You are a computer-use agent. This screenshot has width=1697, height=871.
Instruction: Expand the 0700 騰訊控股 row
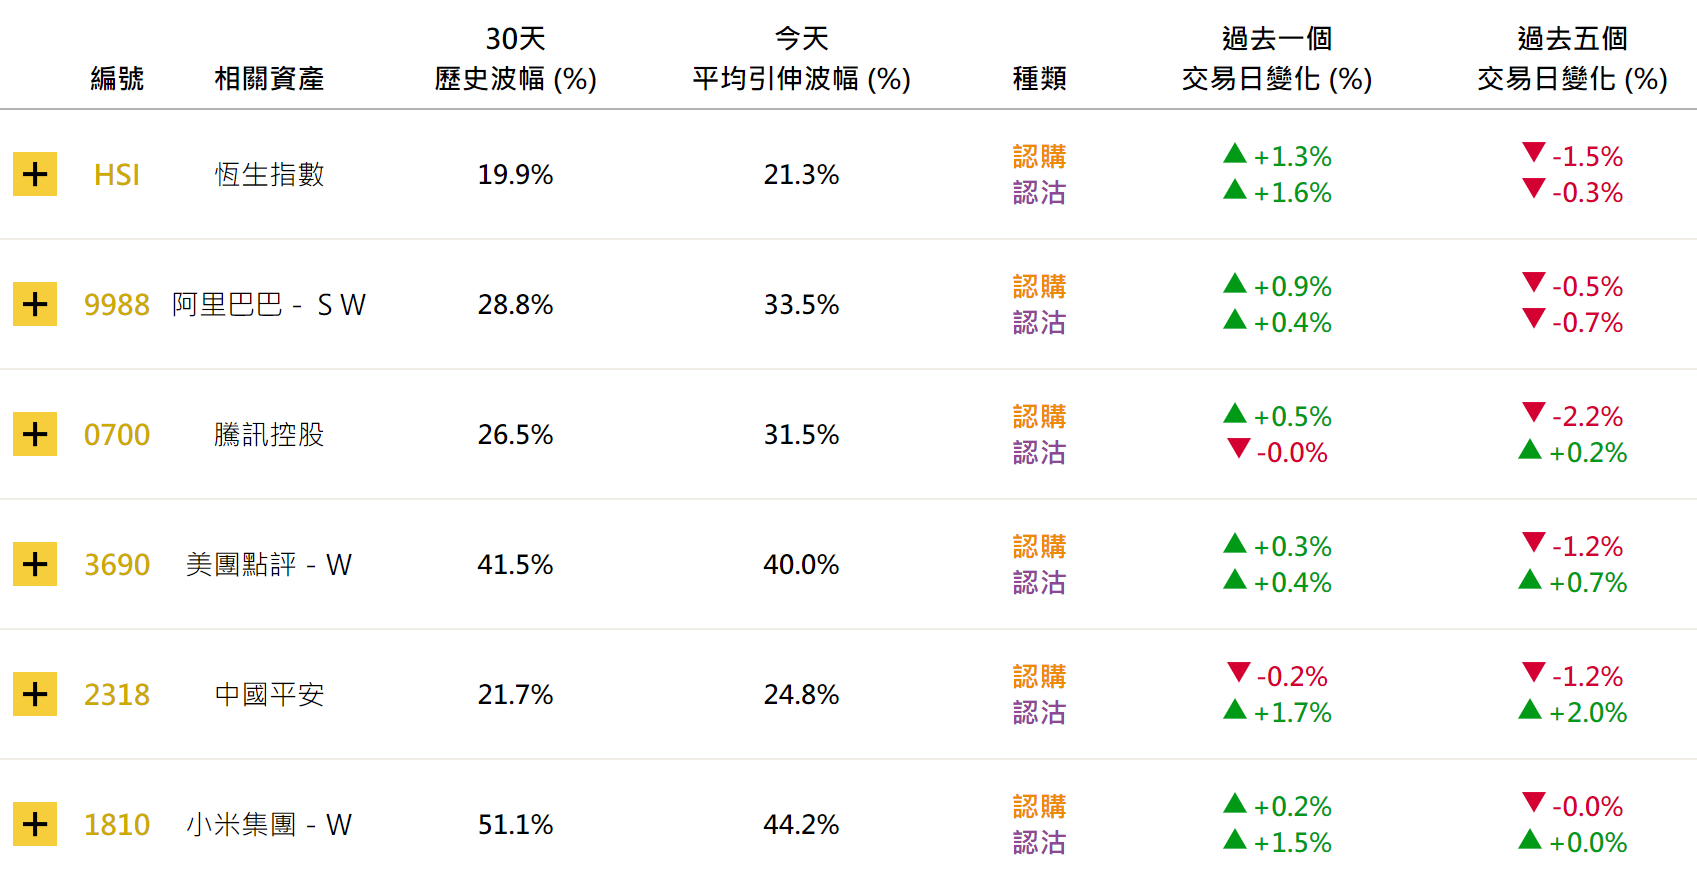(x=35, y=434)
